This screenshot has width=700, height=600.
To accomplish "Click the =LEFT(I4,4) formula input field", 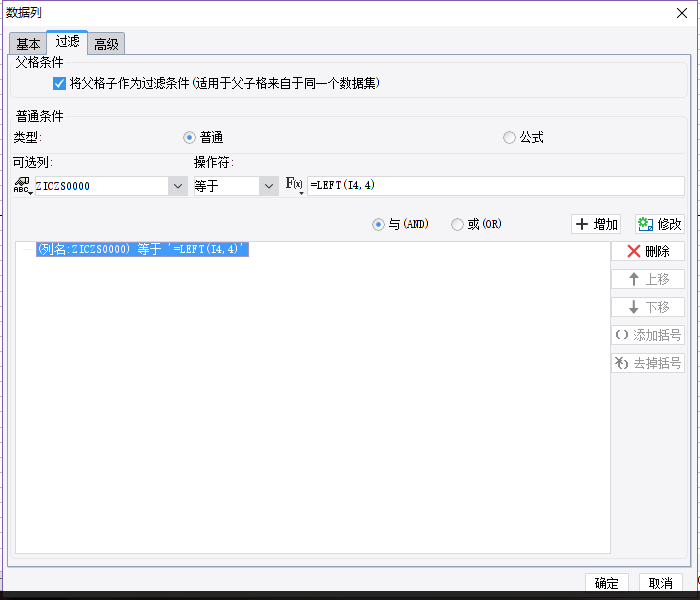I will [496, 186].
